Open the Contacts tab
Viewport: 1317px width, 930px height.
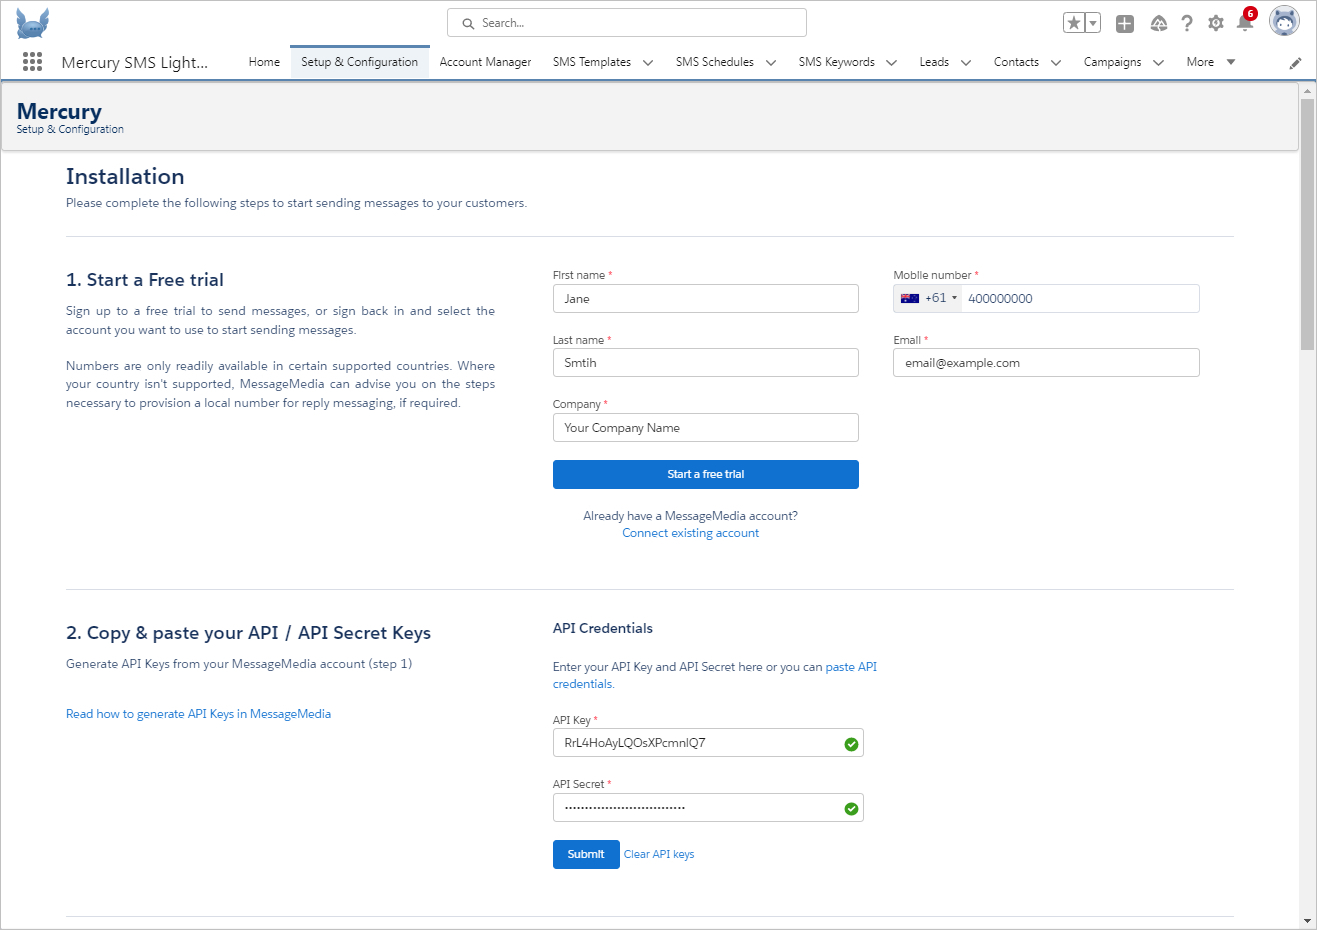pyautogui.click(x=1016, y=62)
